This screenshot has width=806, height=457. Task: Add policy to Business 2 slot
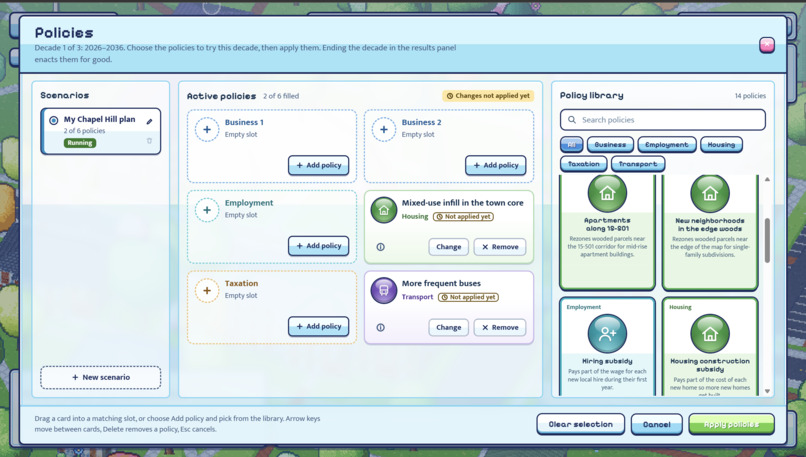(496, 165)
